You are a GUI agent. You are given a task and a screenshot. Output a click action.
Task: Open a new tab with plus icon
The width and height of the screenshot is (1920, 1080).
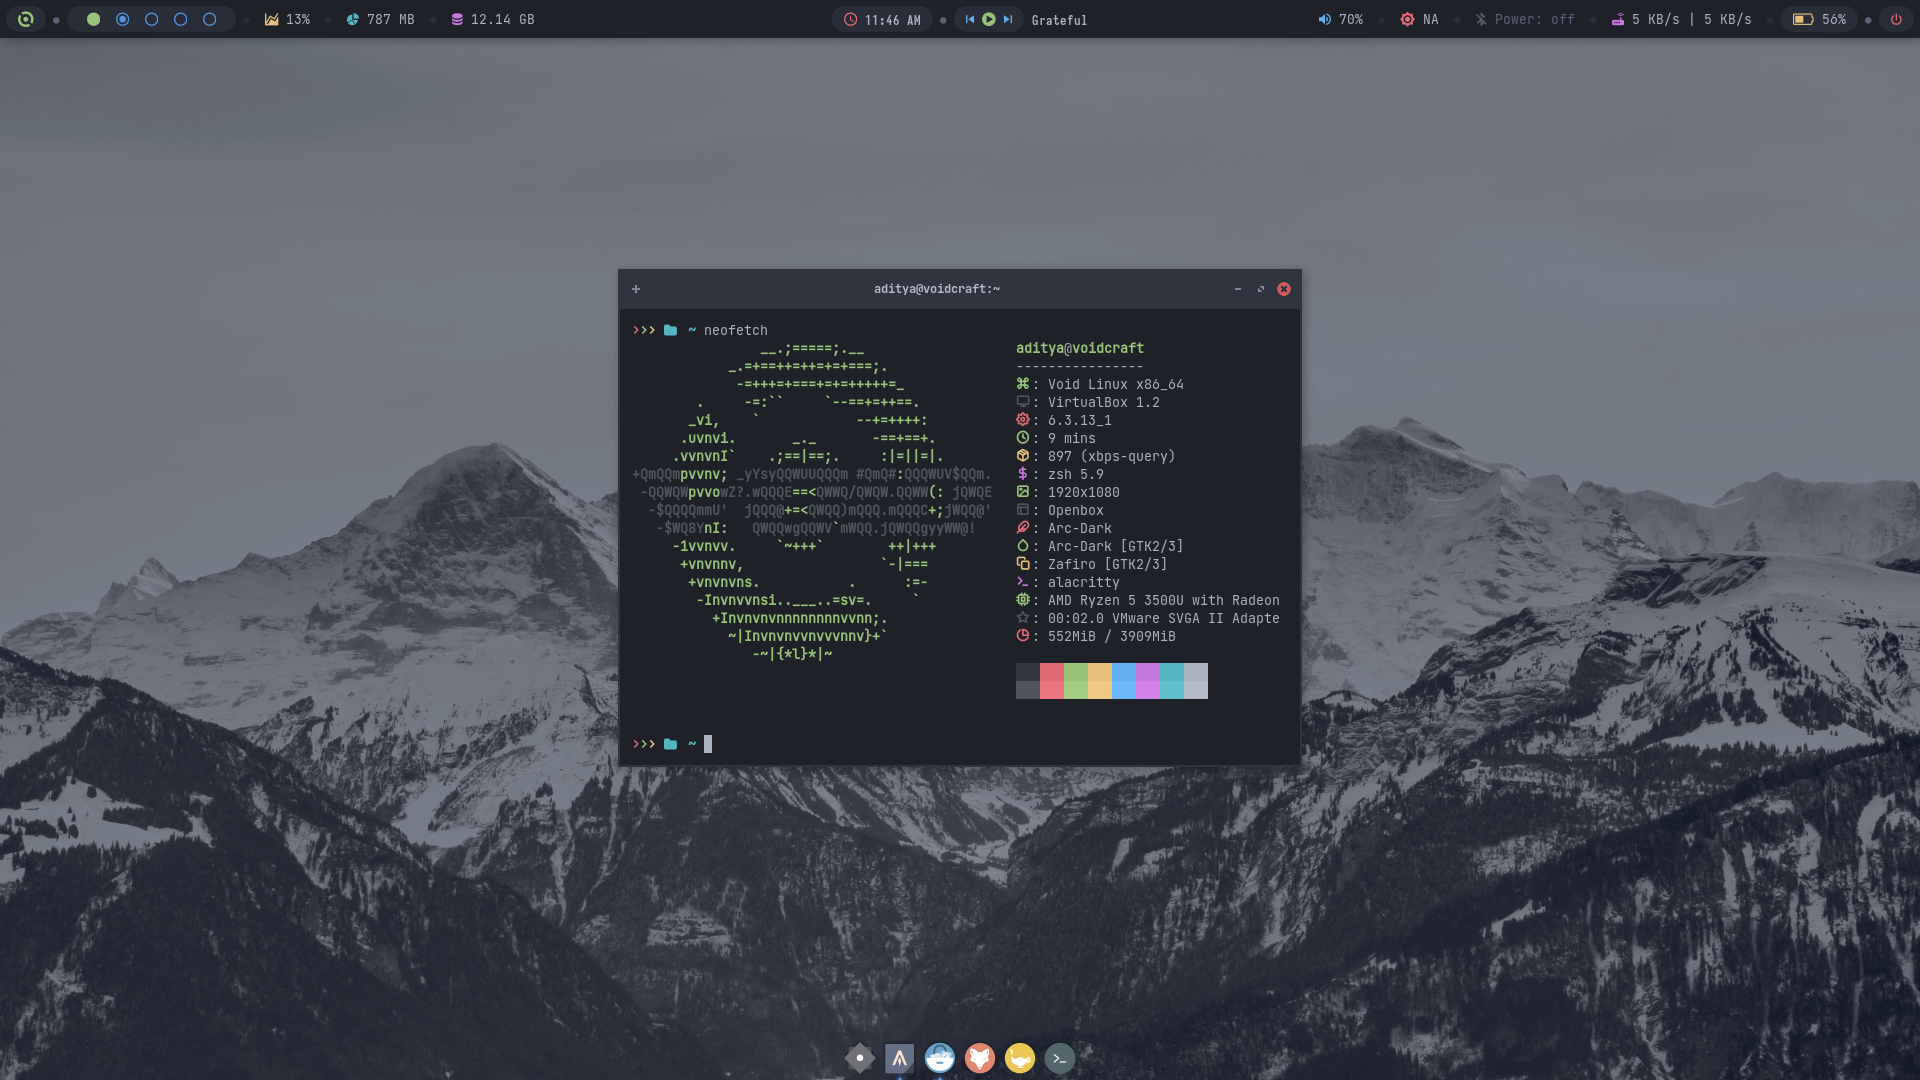[636, 289]
